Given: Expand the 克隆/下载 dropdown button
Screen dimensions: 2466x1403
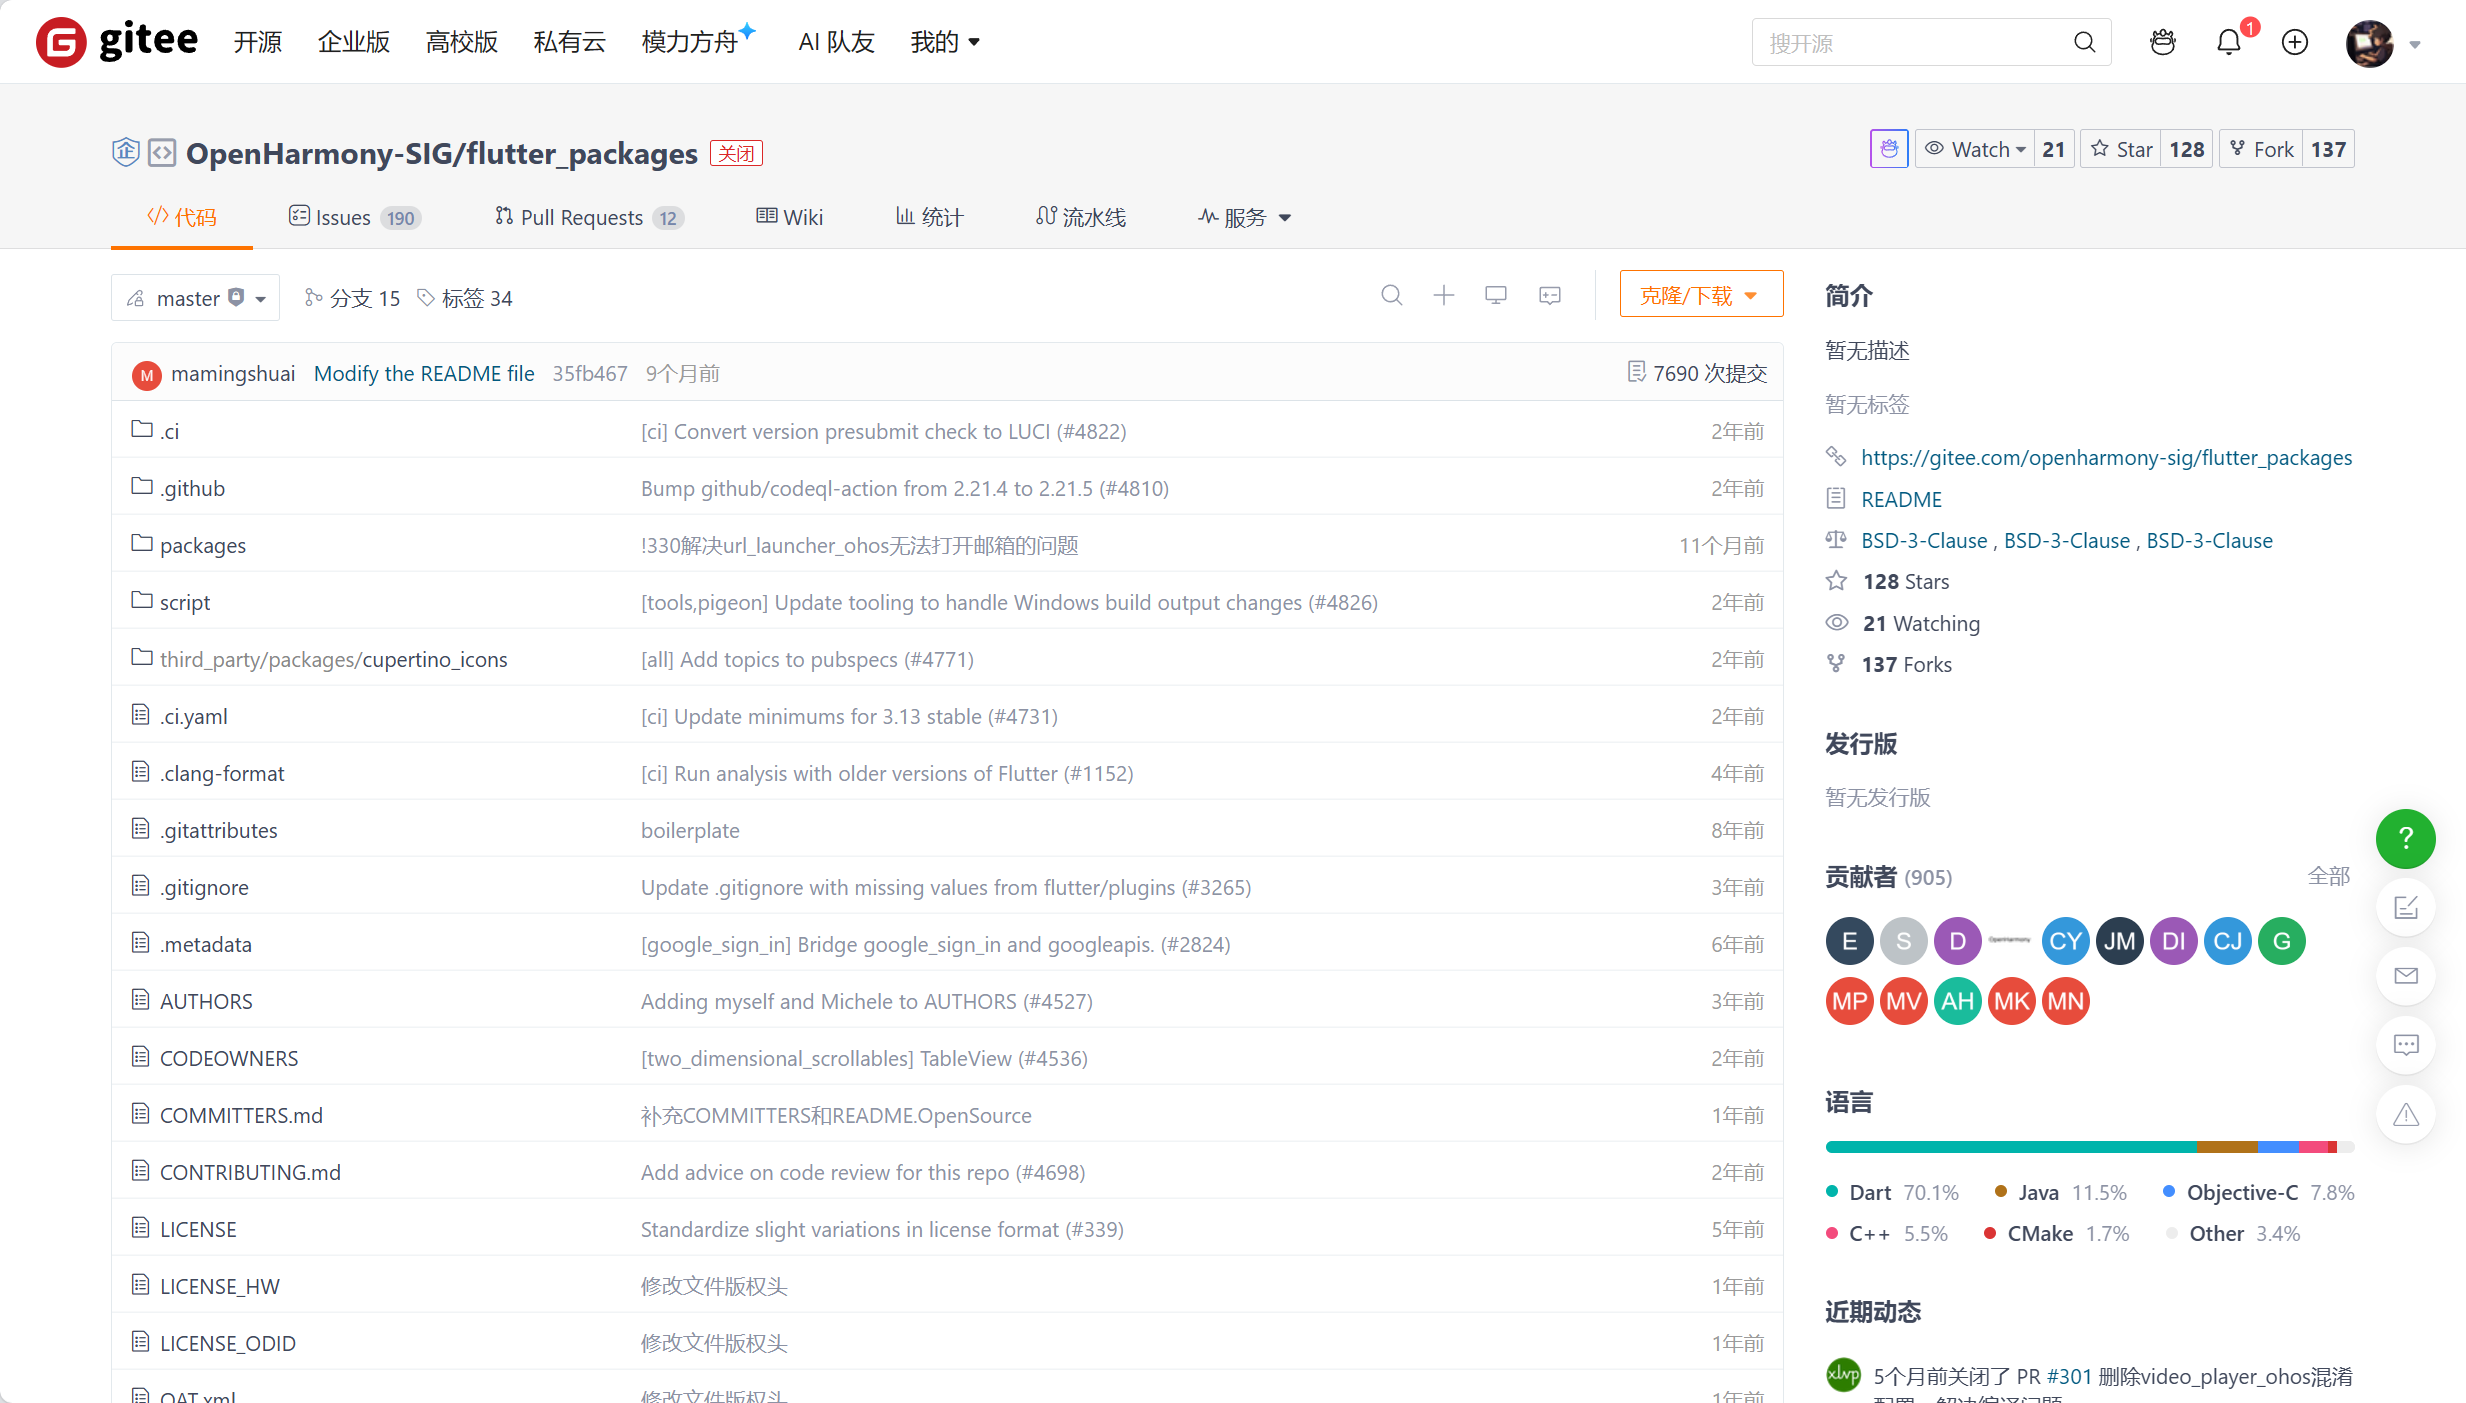Looking at the screenshot, I should pyautogui.click(x=1700, y=295).
